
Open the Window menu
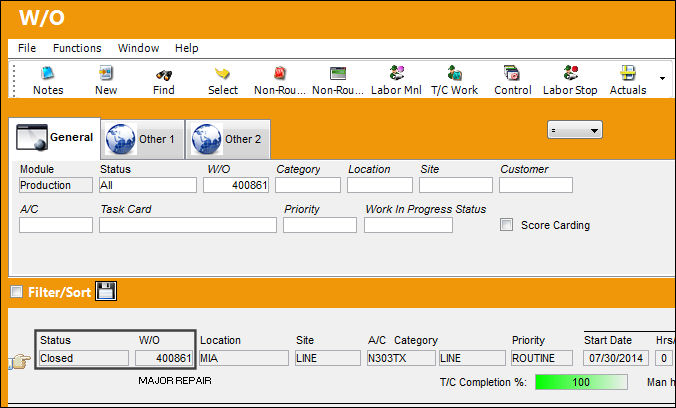click(138, 48)
